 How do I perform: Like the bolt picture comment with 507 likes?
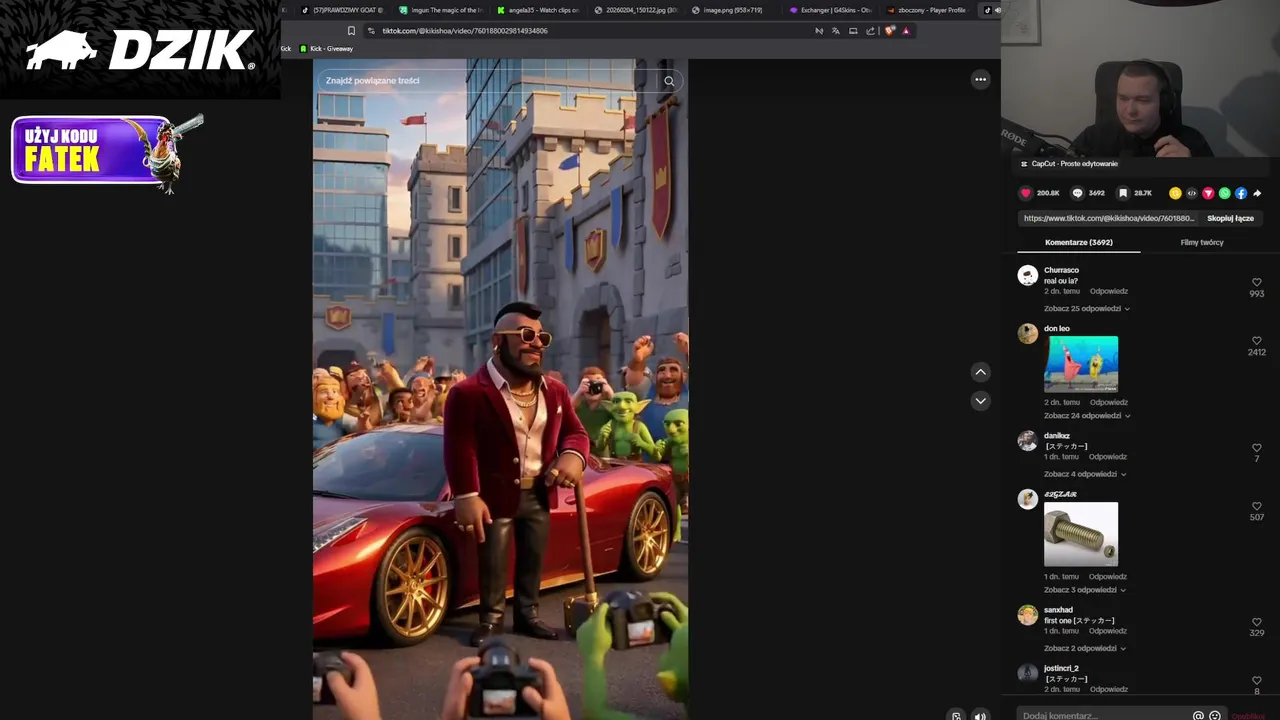pyautogui.click(x=1257, y=506)
